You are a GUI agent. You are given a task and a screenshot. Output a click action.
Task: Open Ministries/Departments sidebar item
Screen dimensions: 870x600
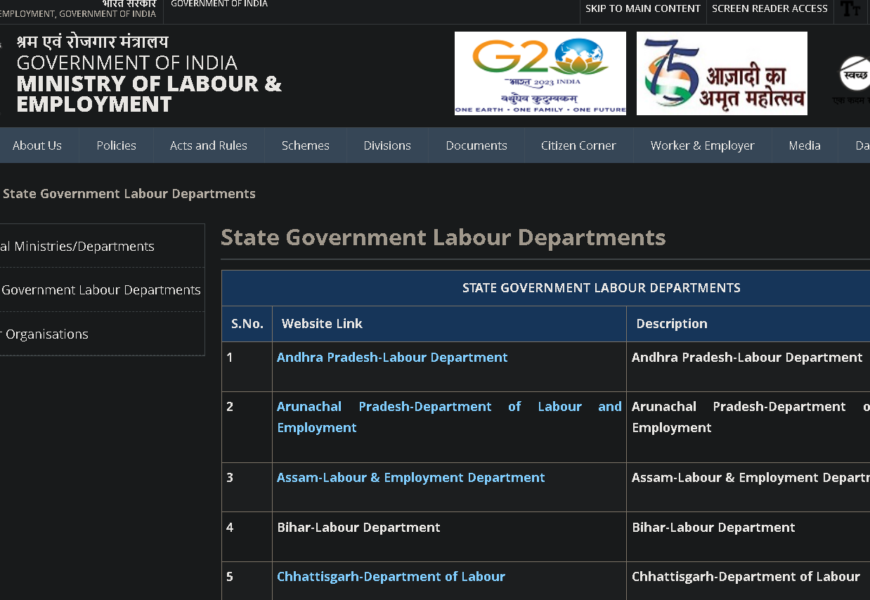77,246
